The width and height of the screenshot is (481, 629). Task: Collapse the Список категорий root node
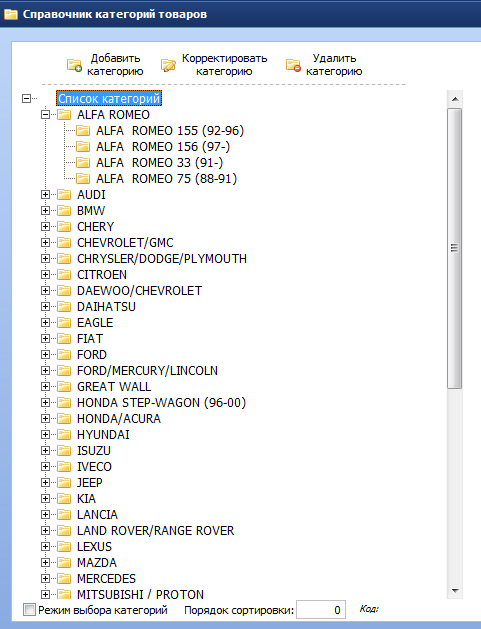[x=26, y=98]
